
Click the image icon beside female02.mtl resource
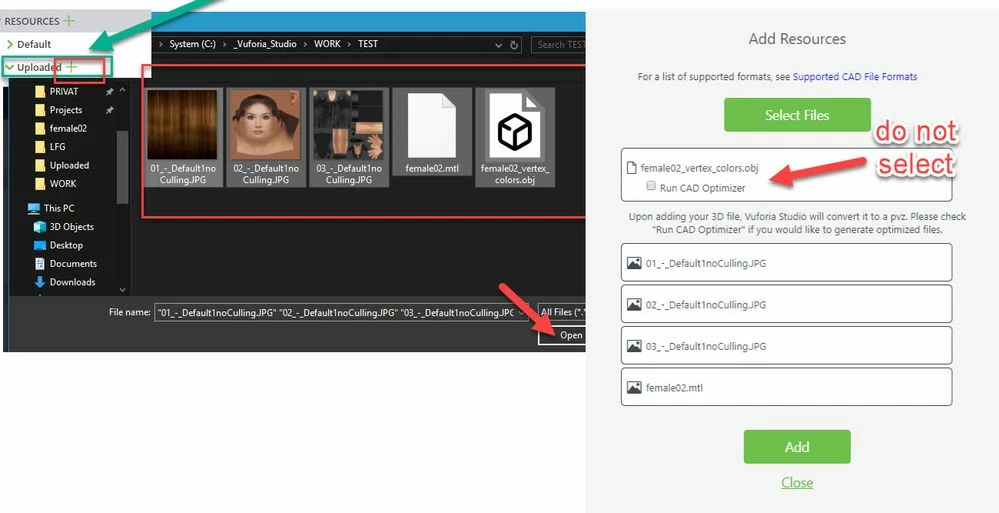[x=634, y=387]
